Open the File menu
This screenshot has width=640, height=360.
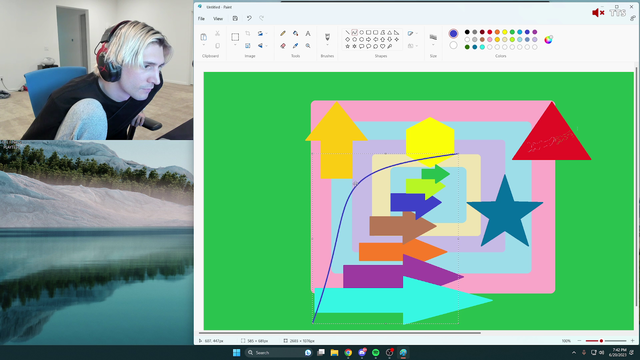pos(201,18)
